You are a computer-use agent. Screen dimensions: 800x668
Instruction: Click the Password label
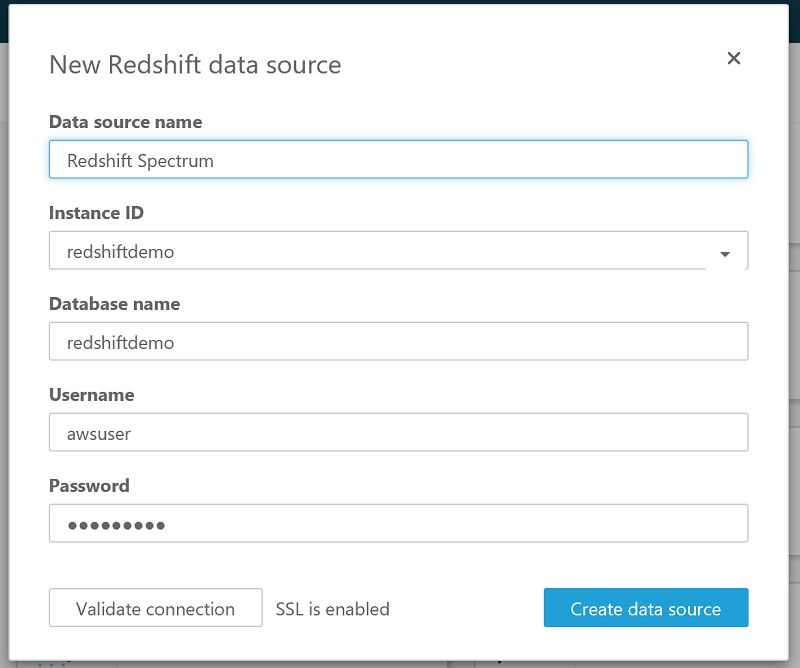coord(89,486)
